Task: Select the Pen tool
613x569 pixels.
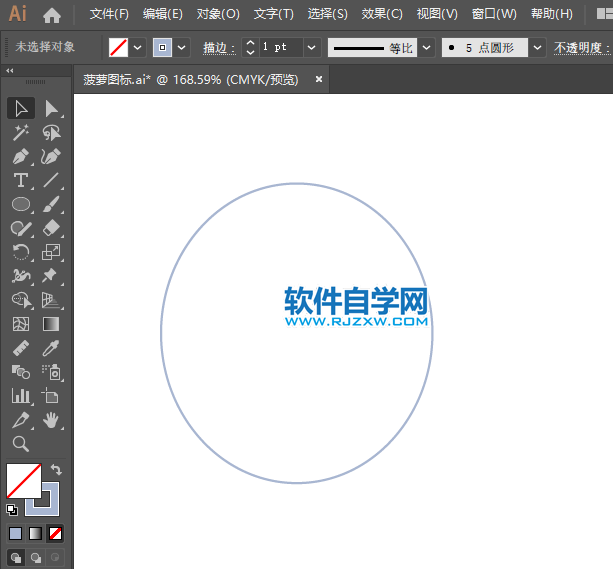Action: [21, 156]
